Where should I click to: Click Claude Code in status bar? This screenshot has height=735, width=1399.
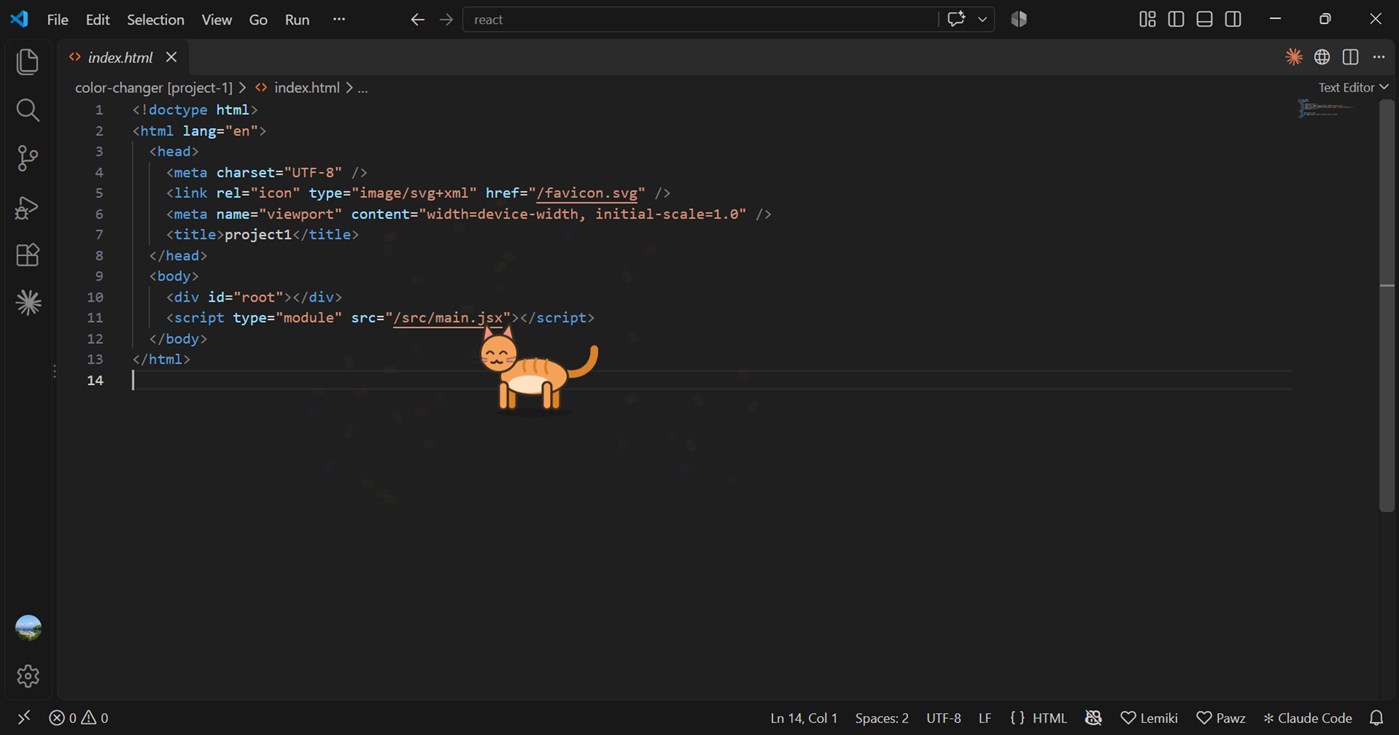pyautogui.click(x=1307, y=718)
